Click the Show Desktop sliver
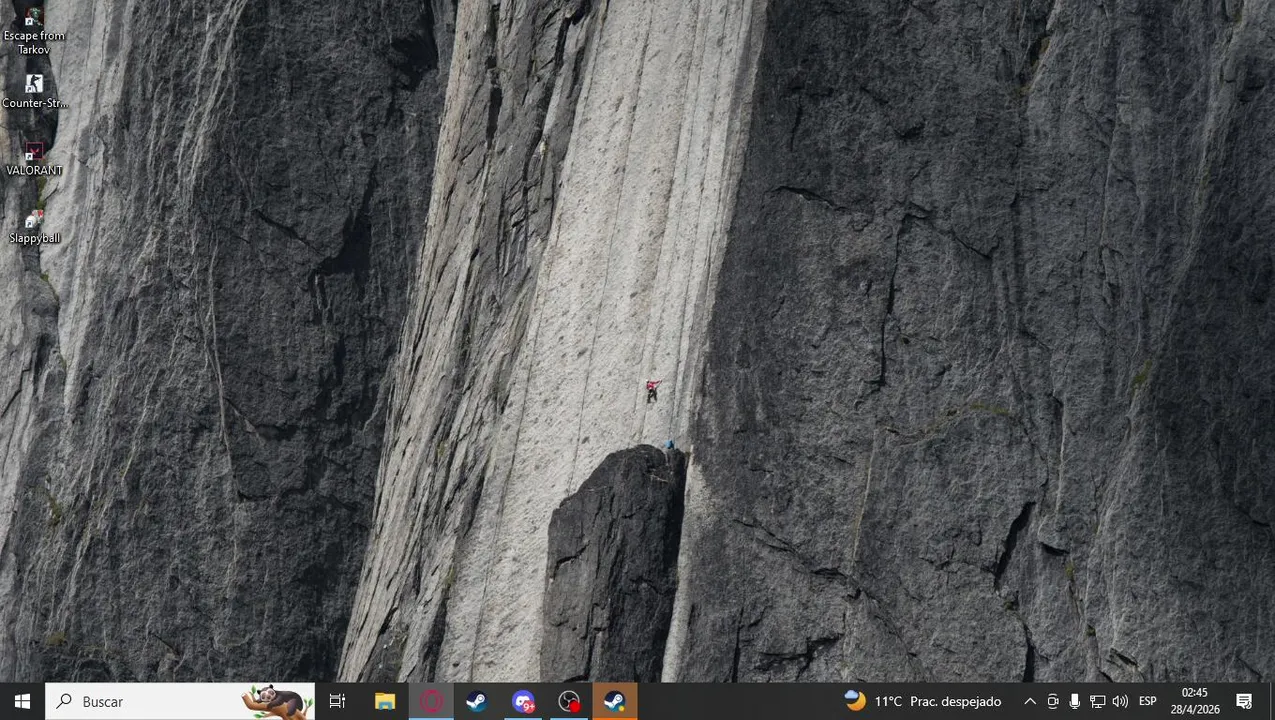Screen dimensions: 1275x720 pos(1272,701)
